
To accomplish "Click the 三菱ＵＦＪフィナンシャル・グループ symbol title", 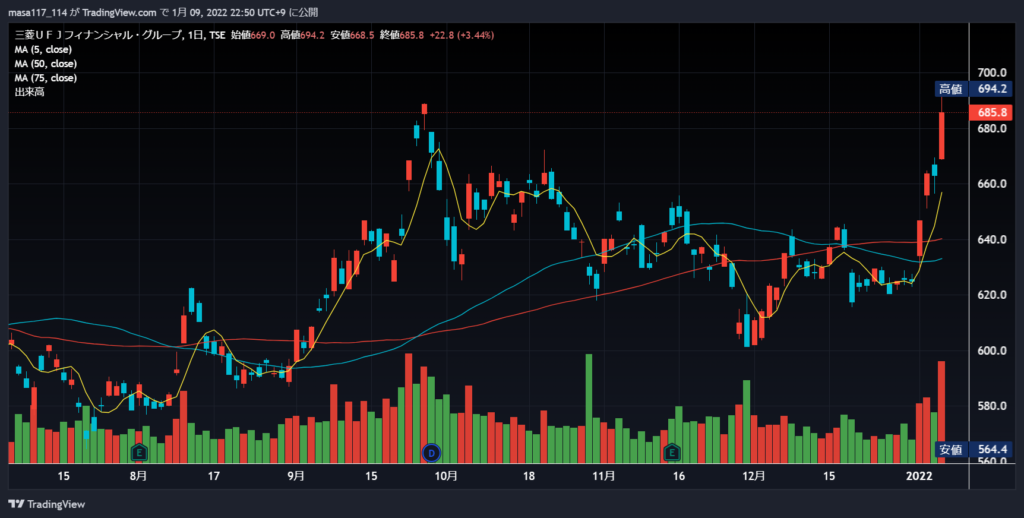I will tap(99, 35).
